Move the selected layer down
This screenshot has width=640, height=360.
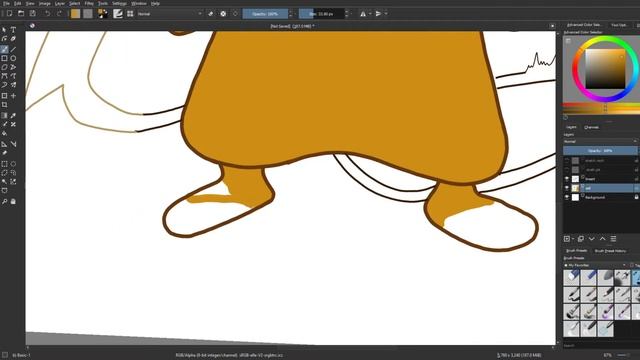[591, 239]
